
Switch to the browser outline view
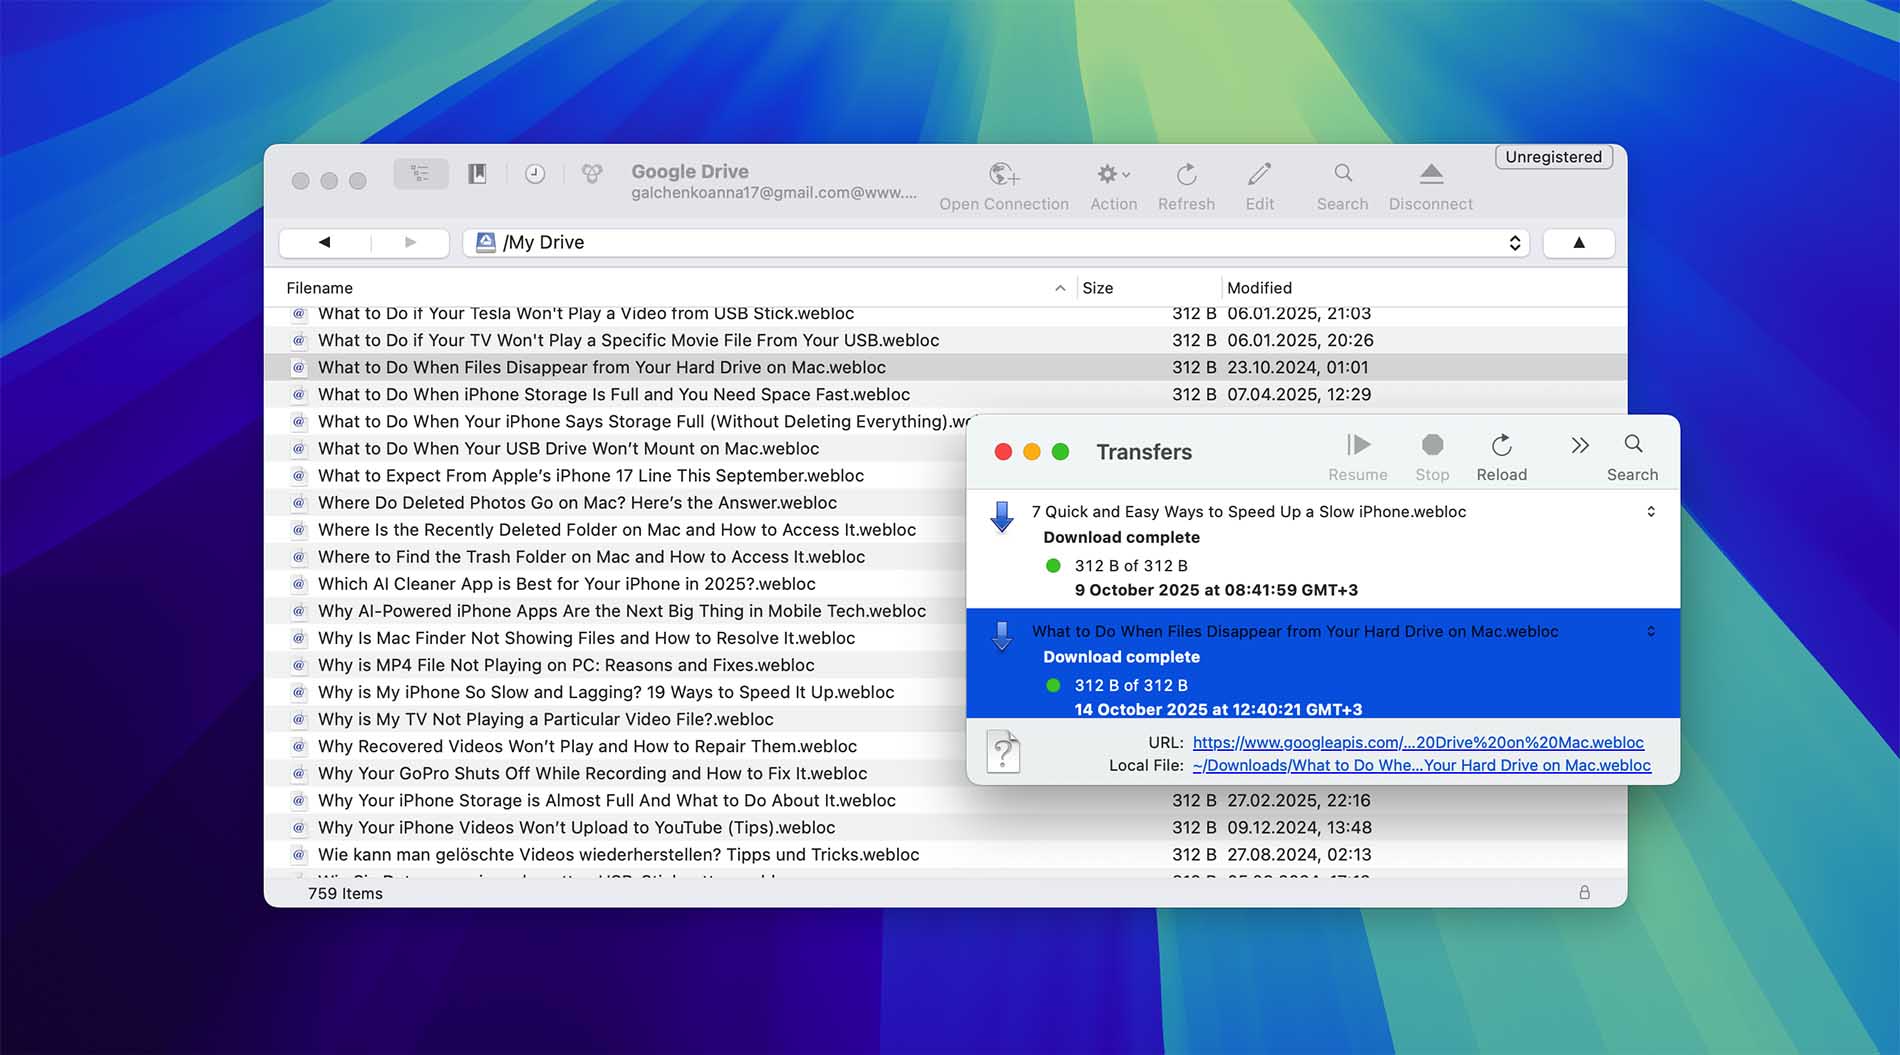point(420,174)
